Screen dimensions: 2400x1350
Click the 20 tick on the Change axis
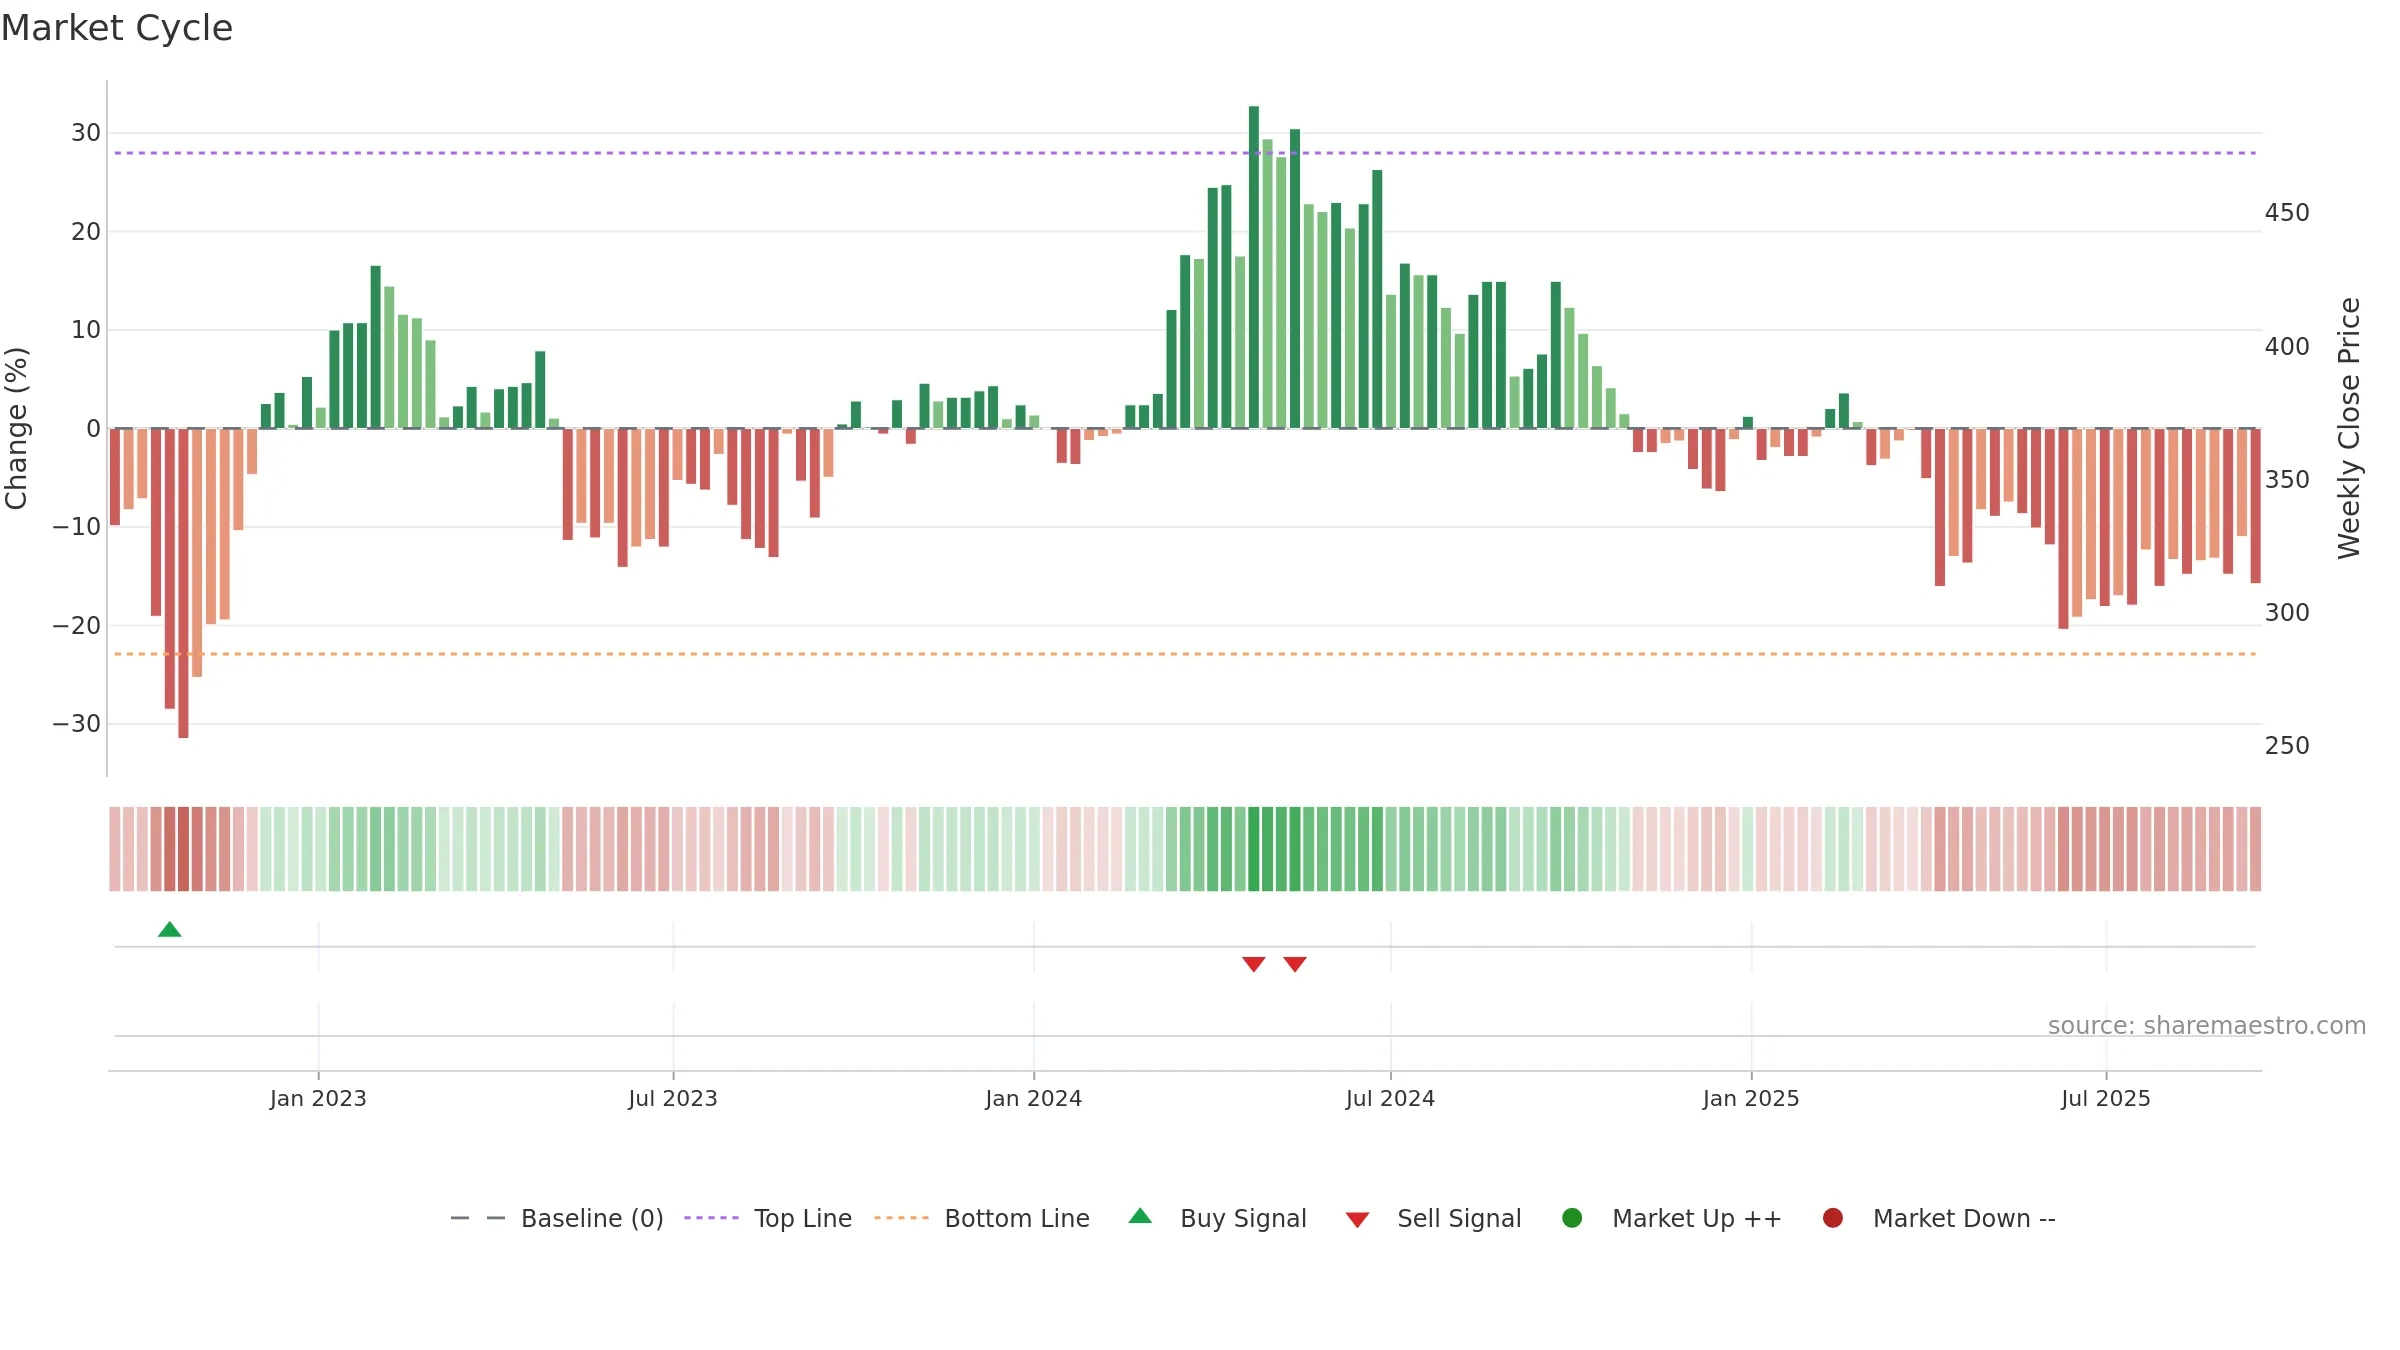[x=86, y=232]
